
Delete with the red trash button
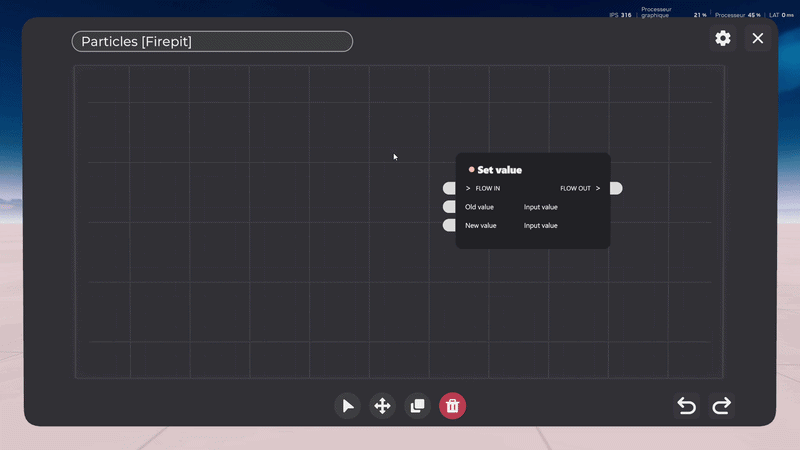click(453, 406)
